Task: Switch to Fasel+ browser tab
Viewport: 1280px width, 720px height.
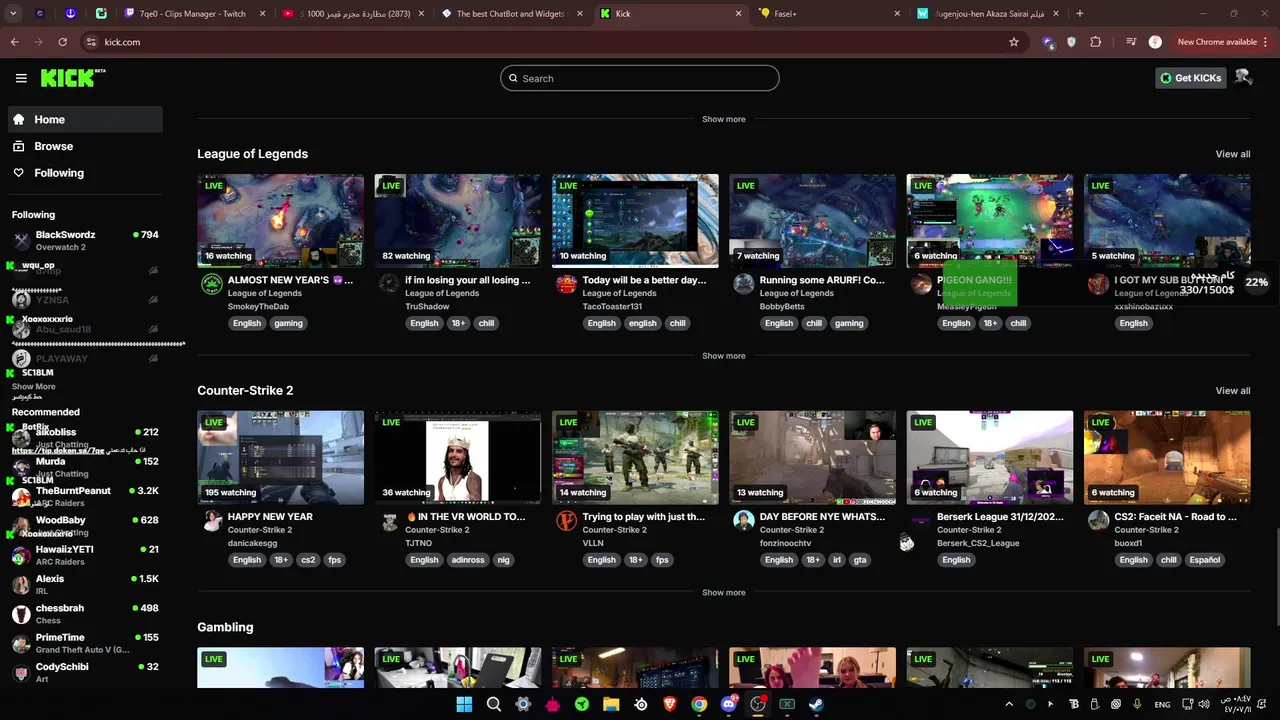Action: [828, 14]
